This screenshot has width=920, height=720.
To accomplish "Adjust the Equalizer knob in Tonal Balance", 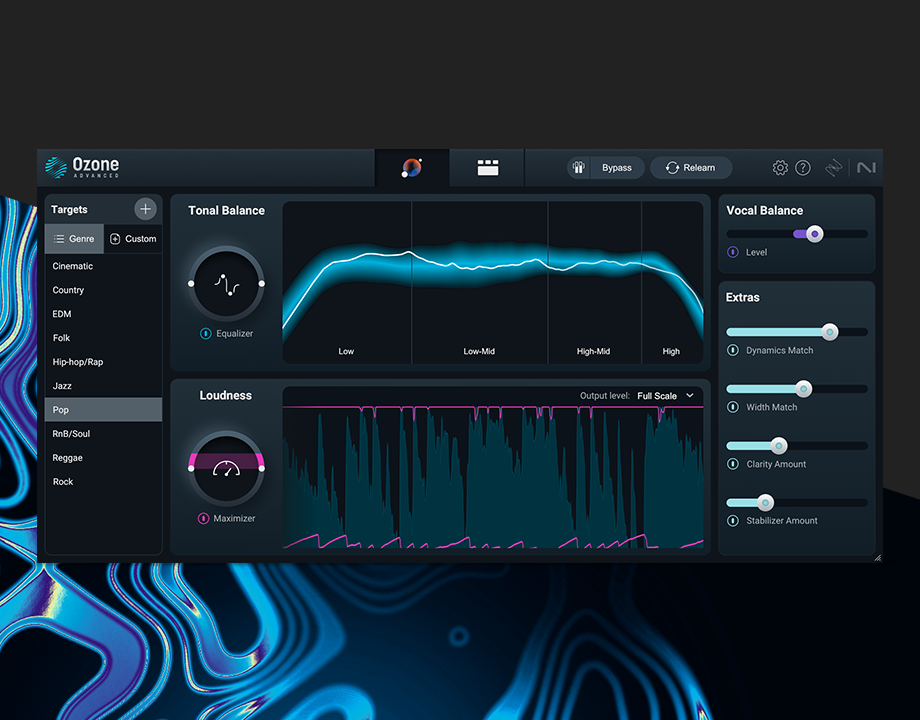I will pos(226,283).
